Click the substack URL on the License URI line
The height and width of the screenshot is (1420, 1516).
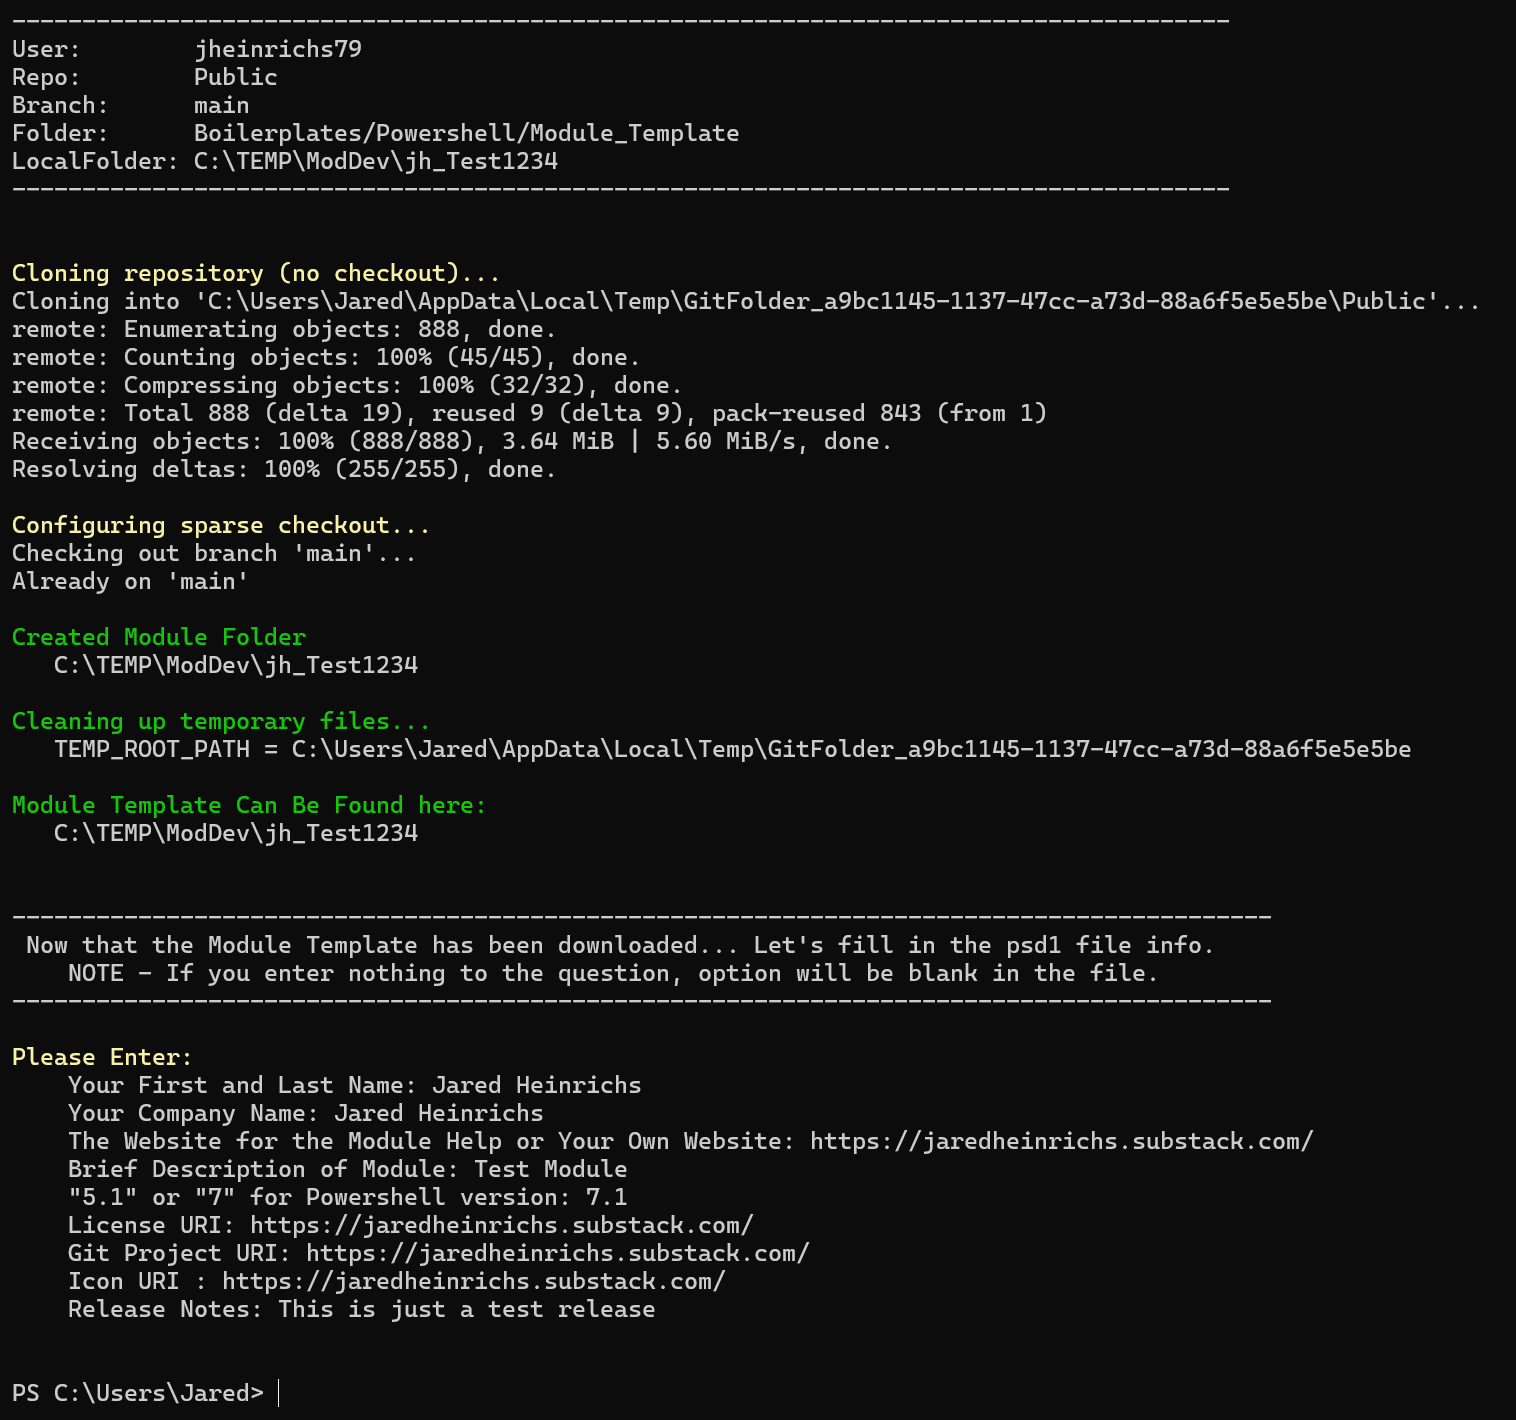(502, 1225)
